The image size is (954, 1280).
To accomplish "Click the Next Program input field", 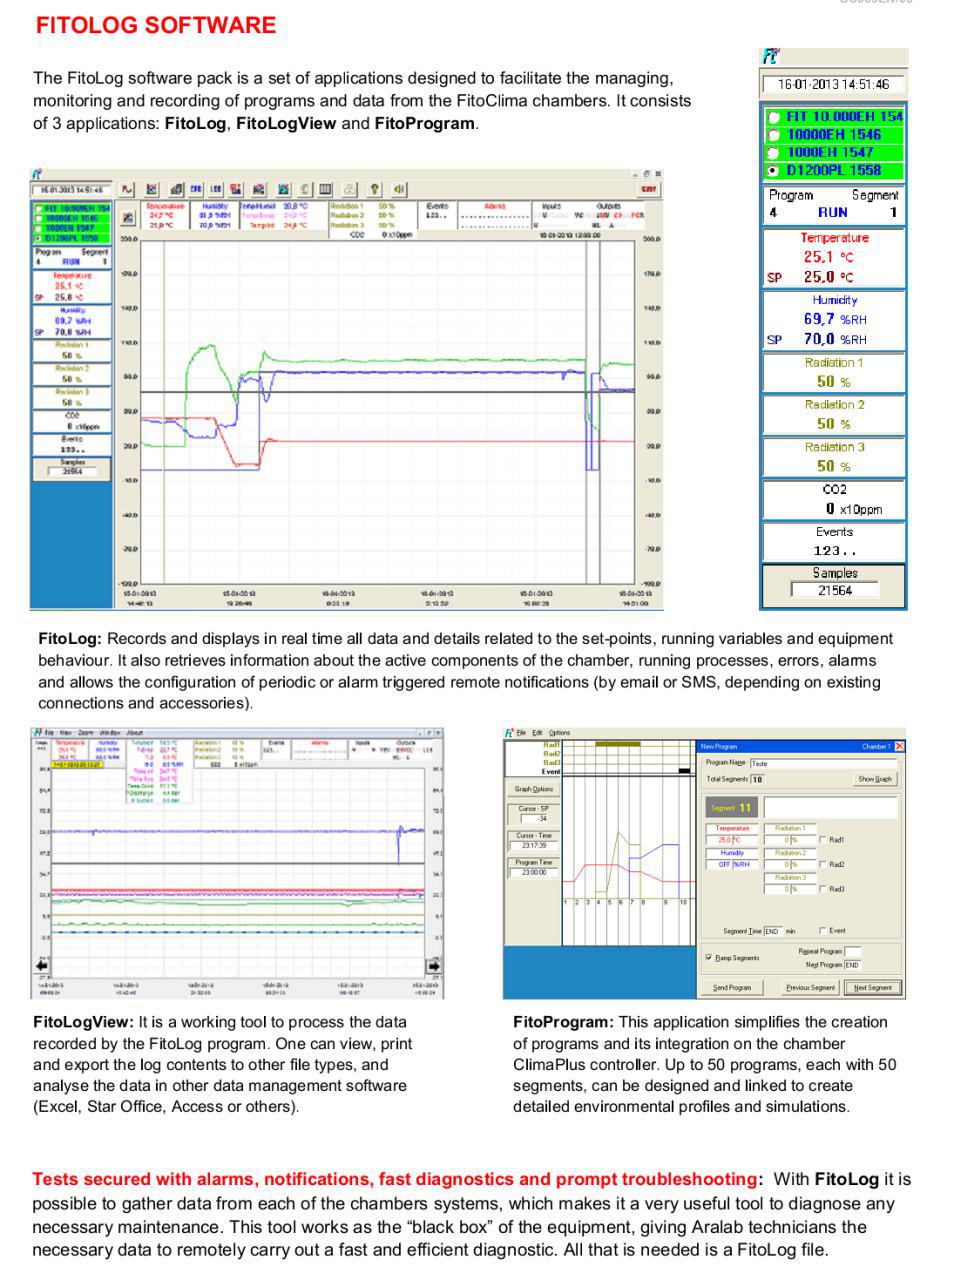I will 852,965.
